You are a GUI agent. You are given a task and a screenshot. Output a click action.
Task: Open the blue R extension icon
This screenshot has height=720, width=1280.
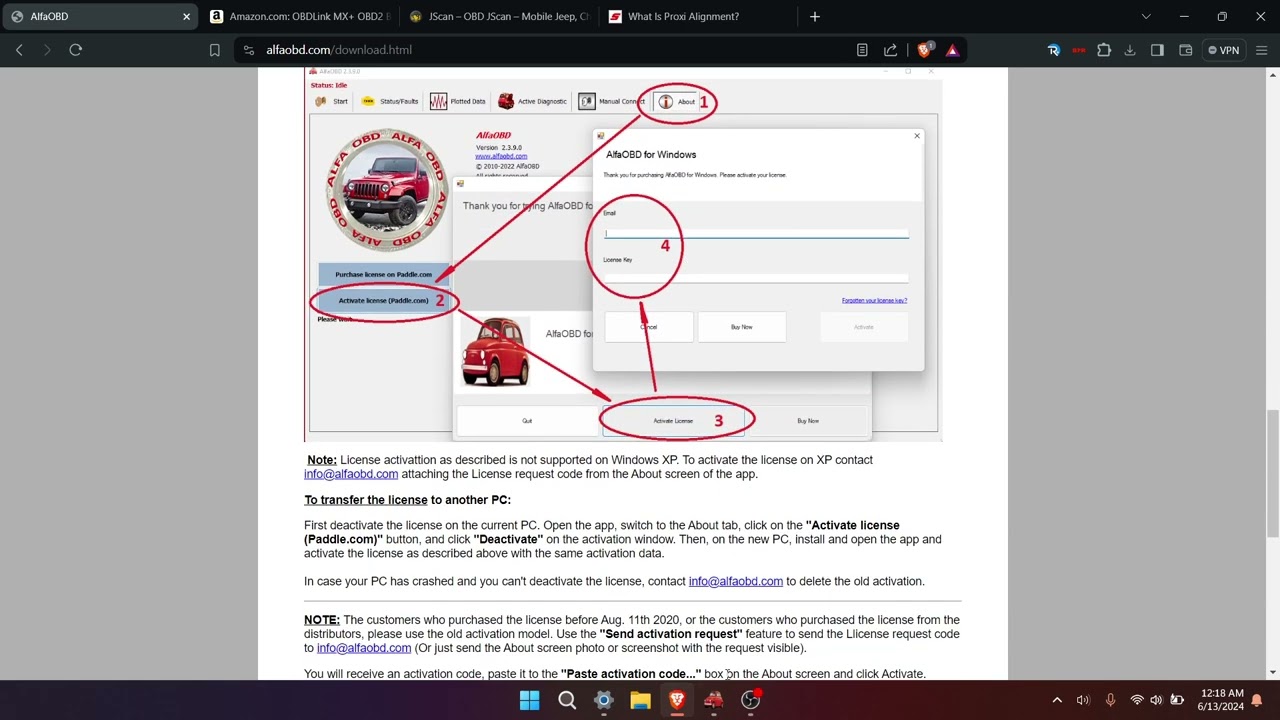click(x=1053, y=50)
